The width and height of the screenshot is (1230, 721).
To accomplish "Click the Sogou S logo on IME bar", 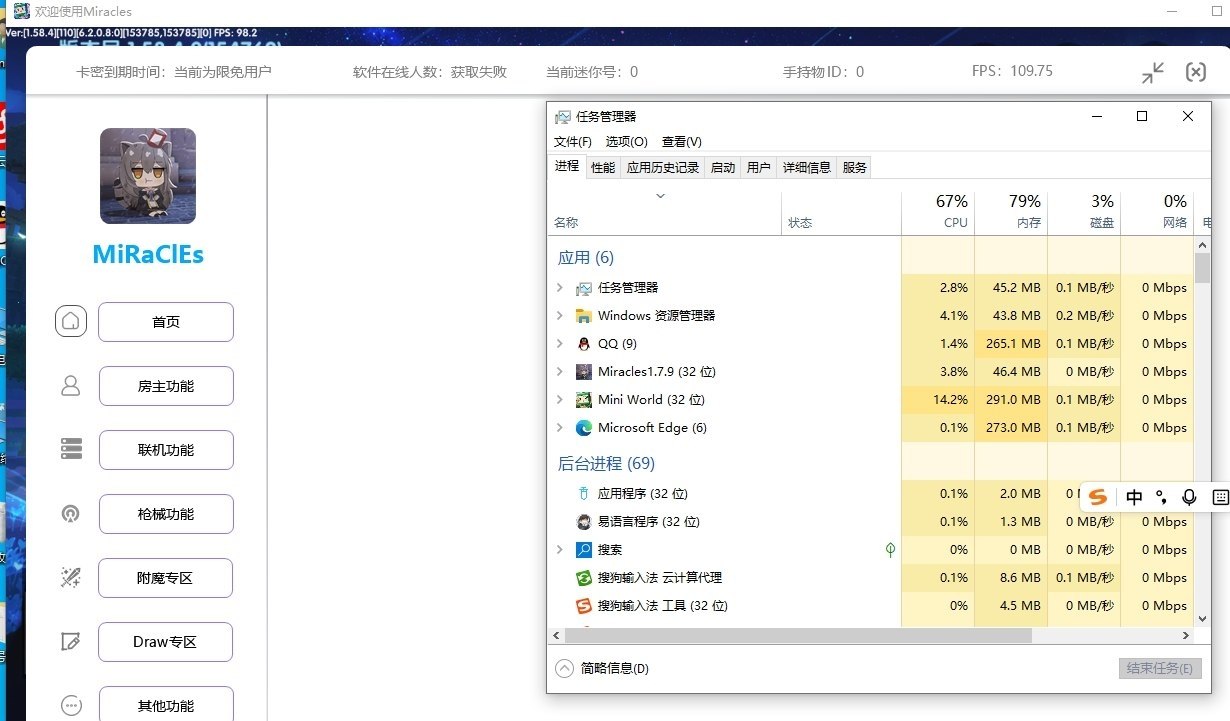I will 1098,497.
